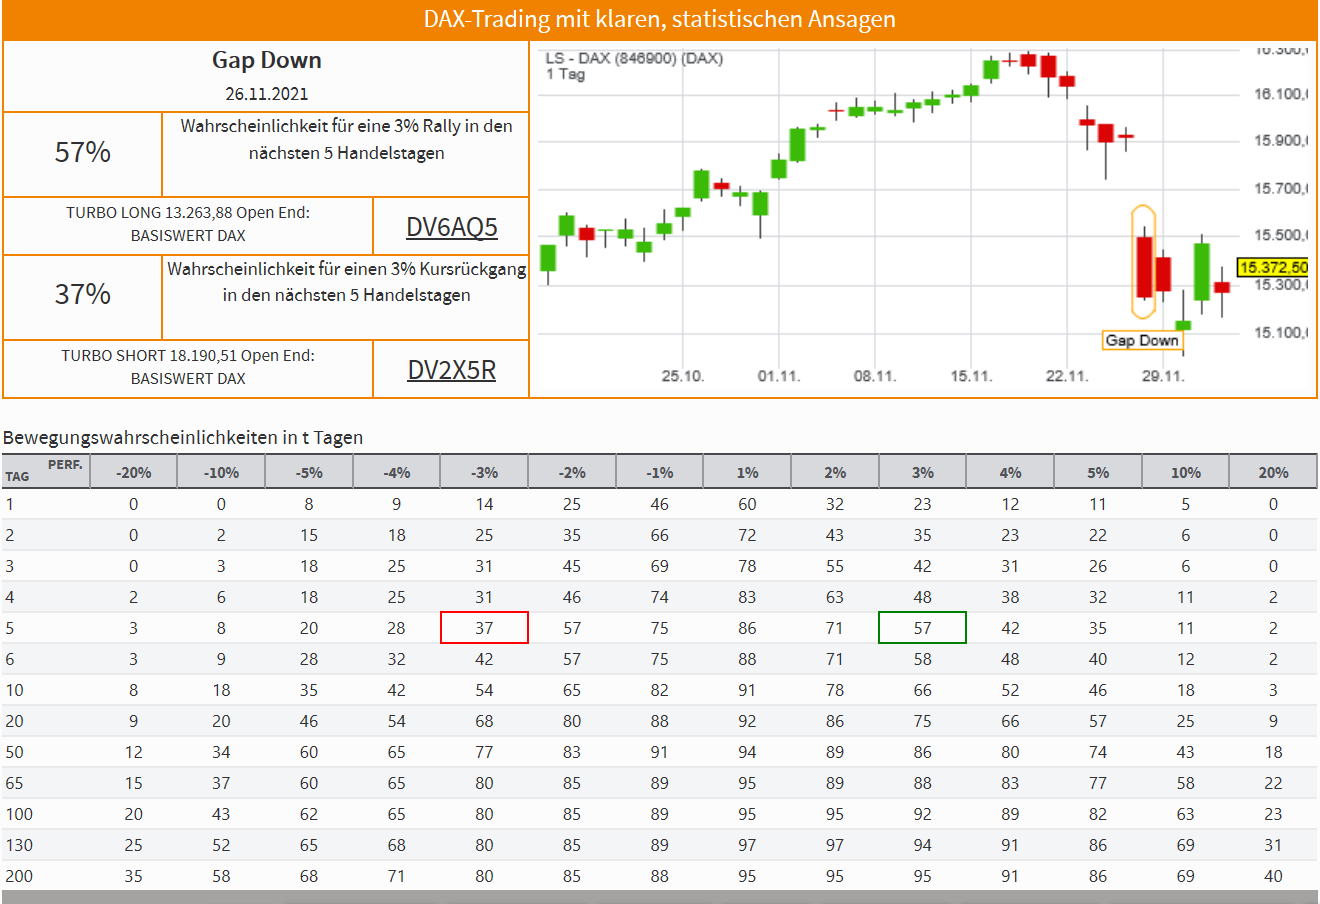Click the value 40 in row 200
This screenshot has height=904, width=1320.
pyautogui.click(x=1273, y=876)
